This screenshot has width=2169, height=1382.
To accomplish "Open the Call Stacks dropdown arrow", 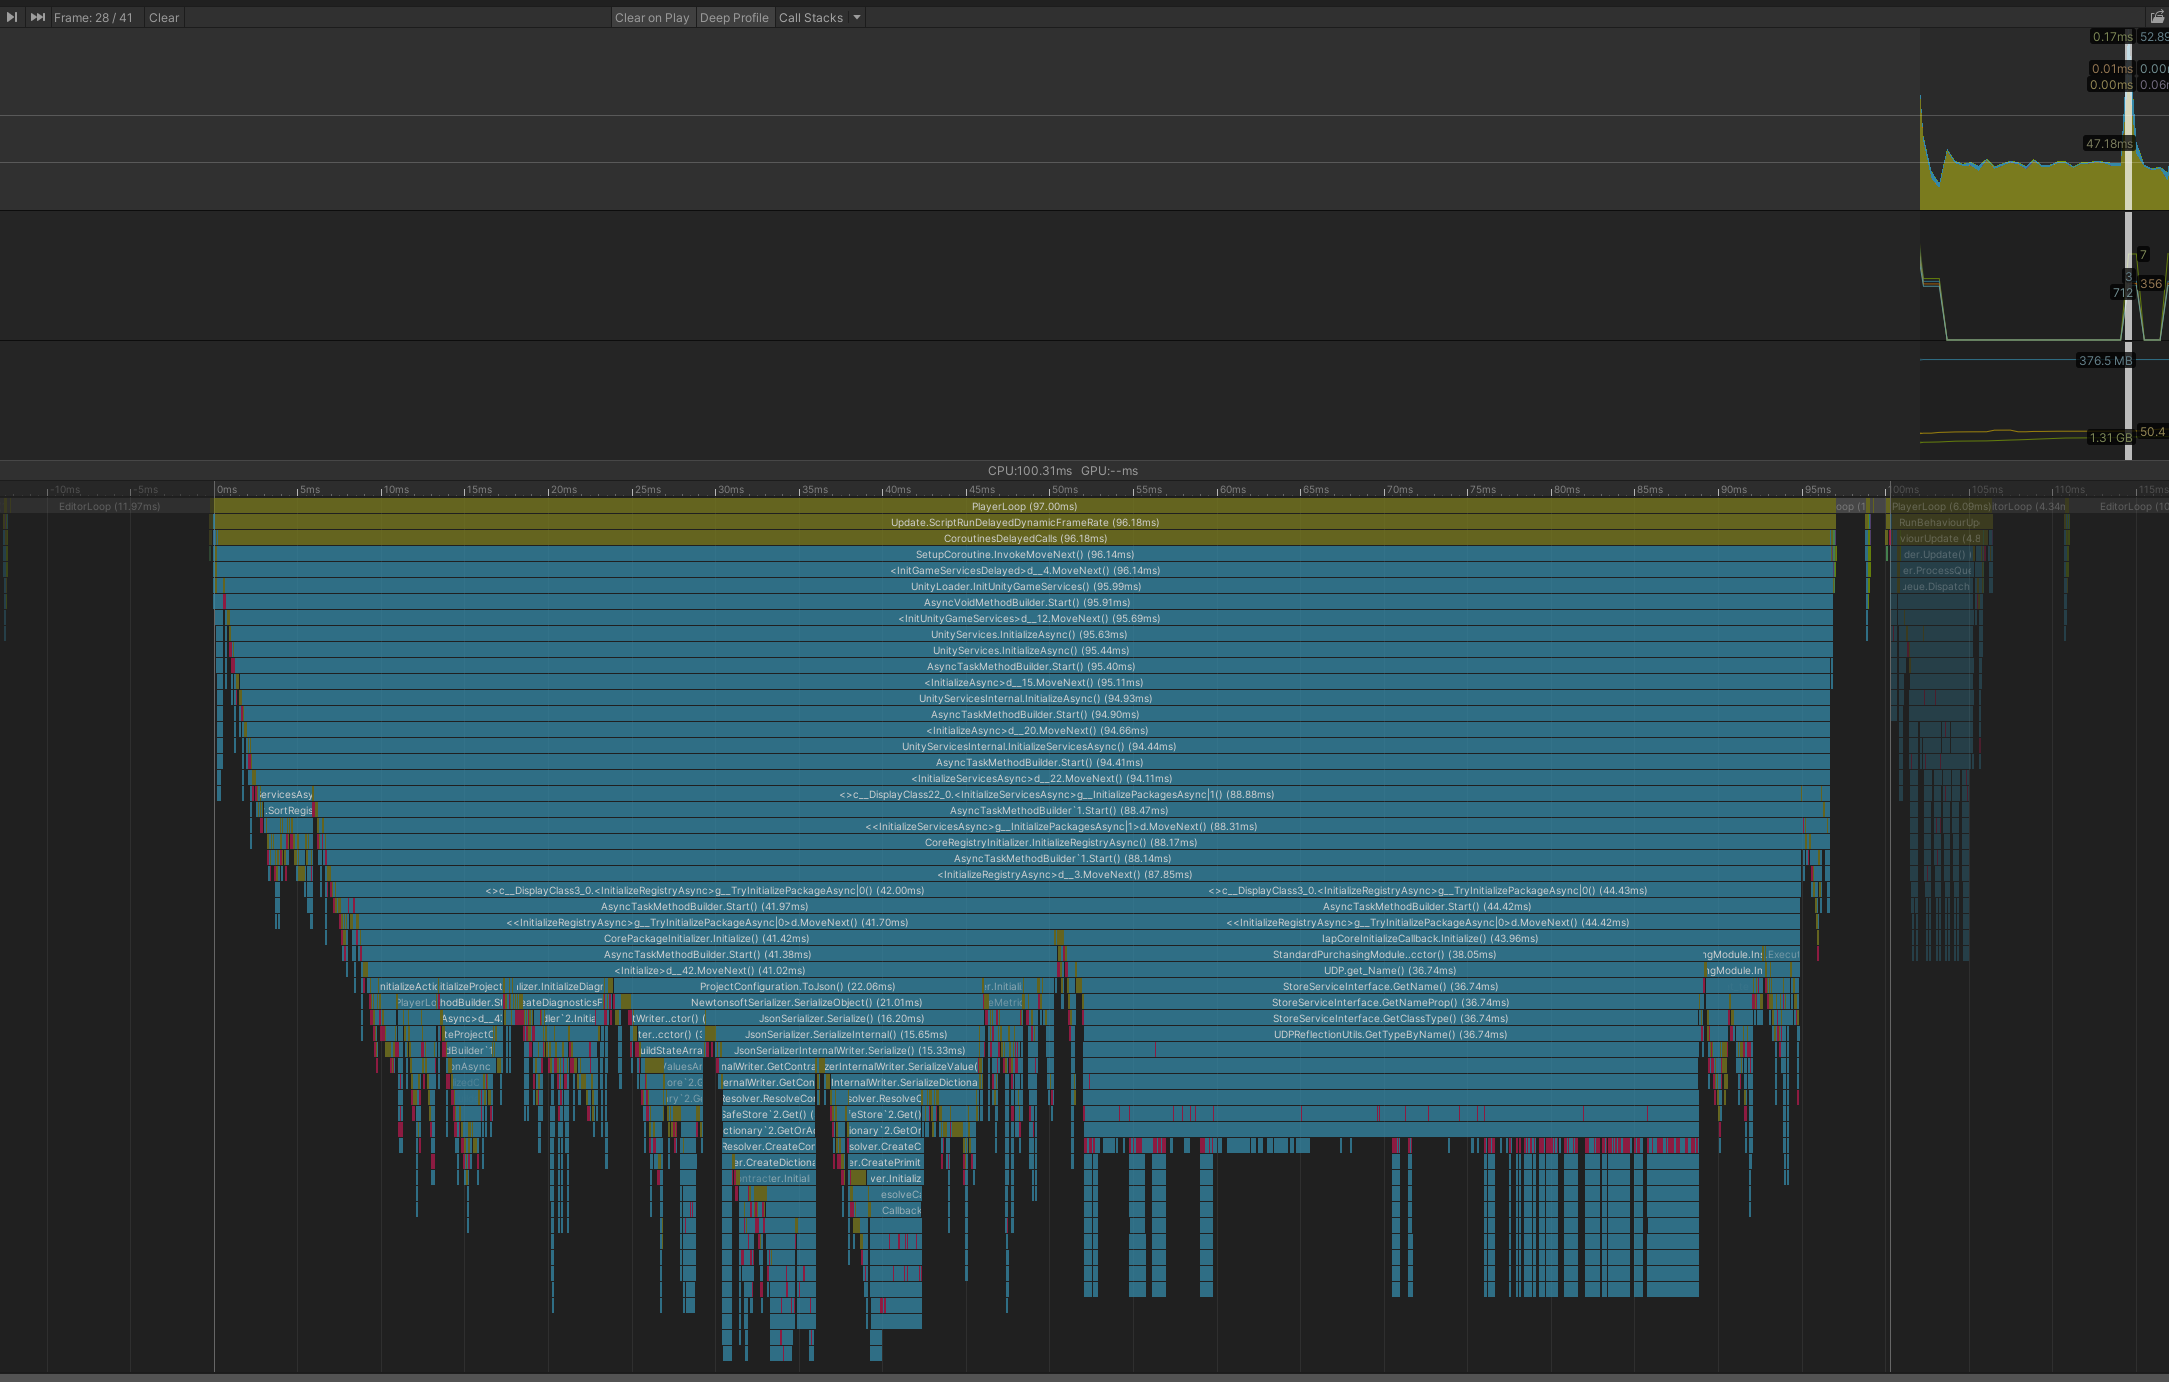I will tap(856, 17).
